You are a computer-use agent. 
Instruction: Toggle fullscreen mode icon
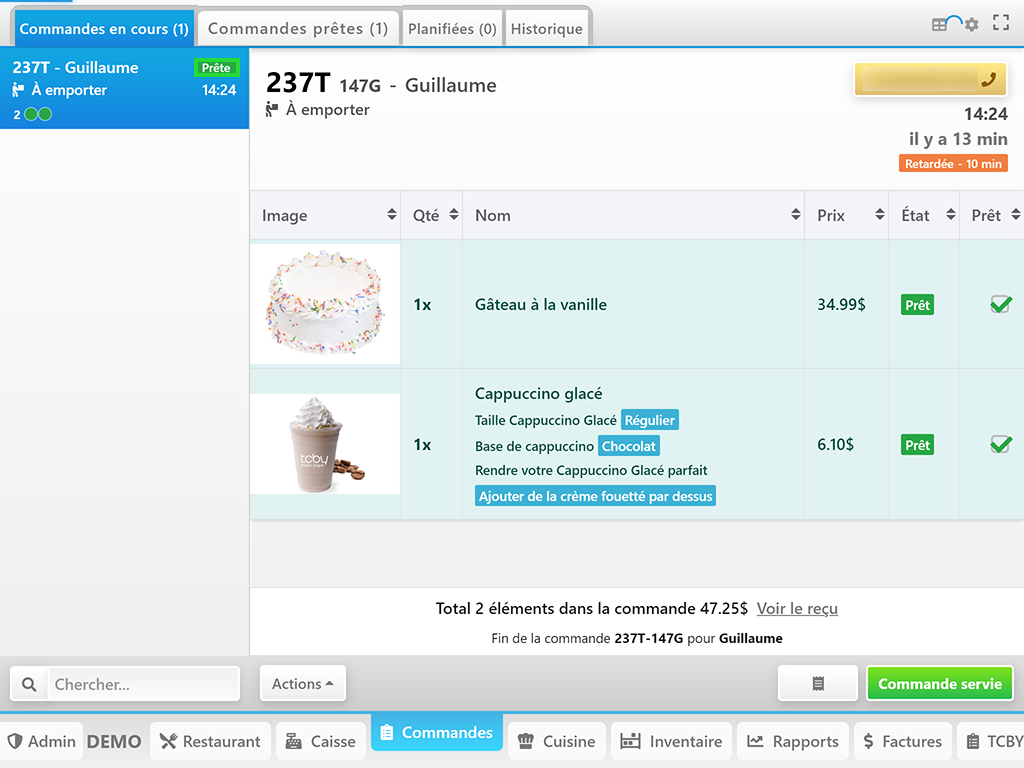click(1001, 23)
